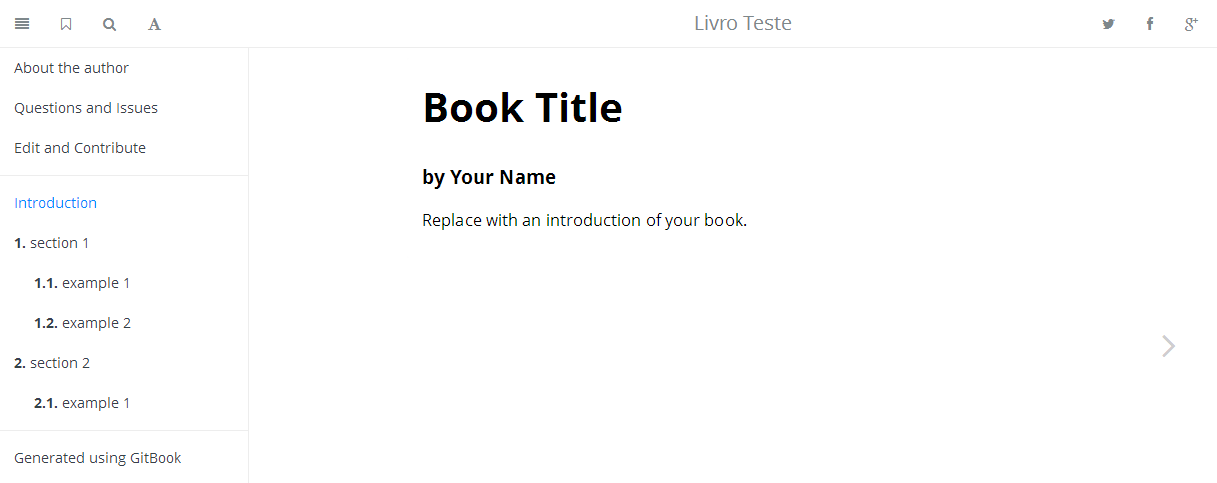Open font settings icon

click(154, 24)
